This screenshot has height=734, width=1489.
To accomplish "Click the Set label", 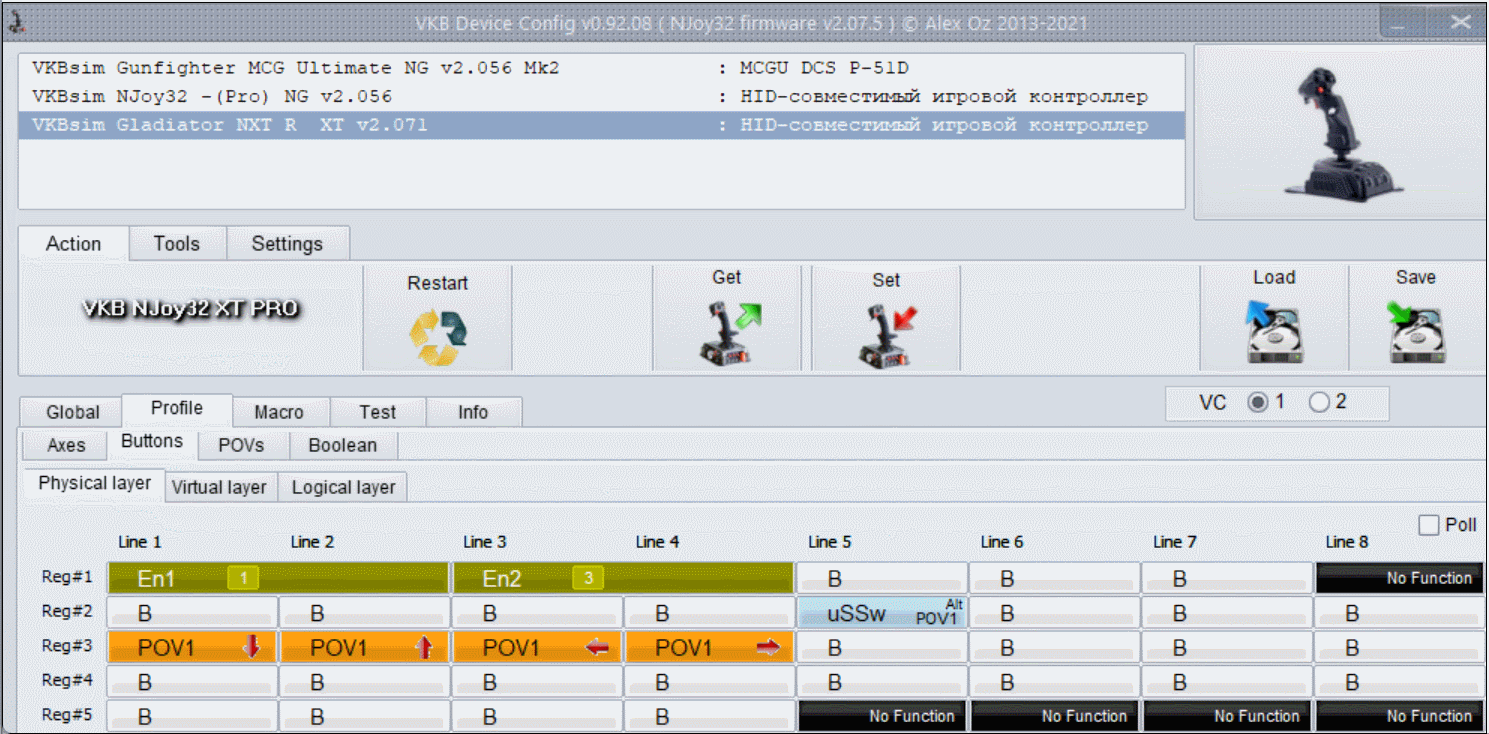I will tap(886, 281).
